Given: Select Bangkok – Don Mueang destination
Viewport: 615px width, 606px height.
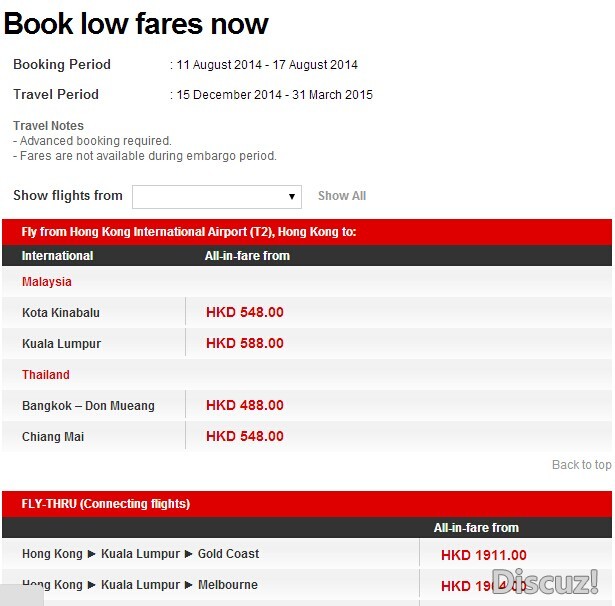Looking at the screenshot, I should (x=88, y=406).
